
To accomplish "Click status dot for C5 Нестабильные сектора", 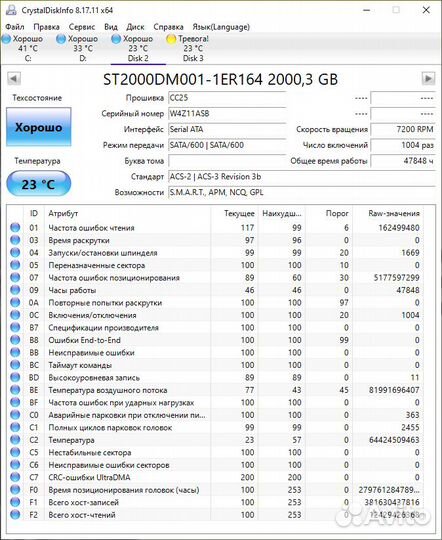I will 15,452.
